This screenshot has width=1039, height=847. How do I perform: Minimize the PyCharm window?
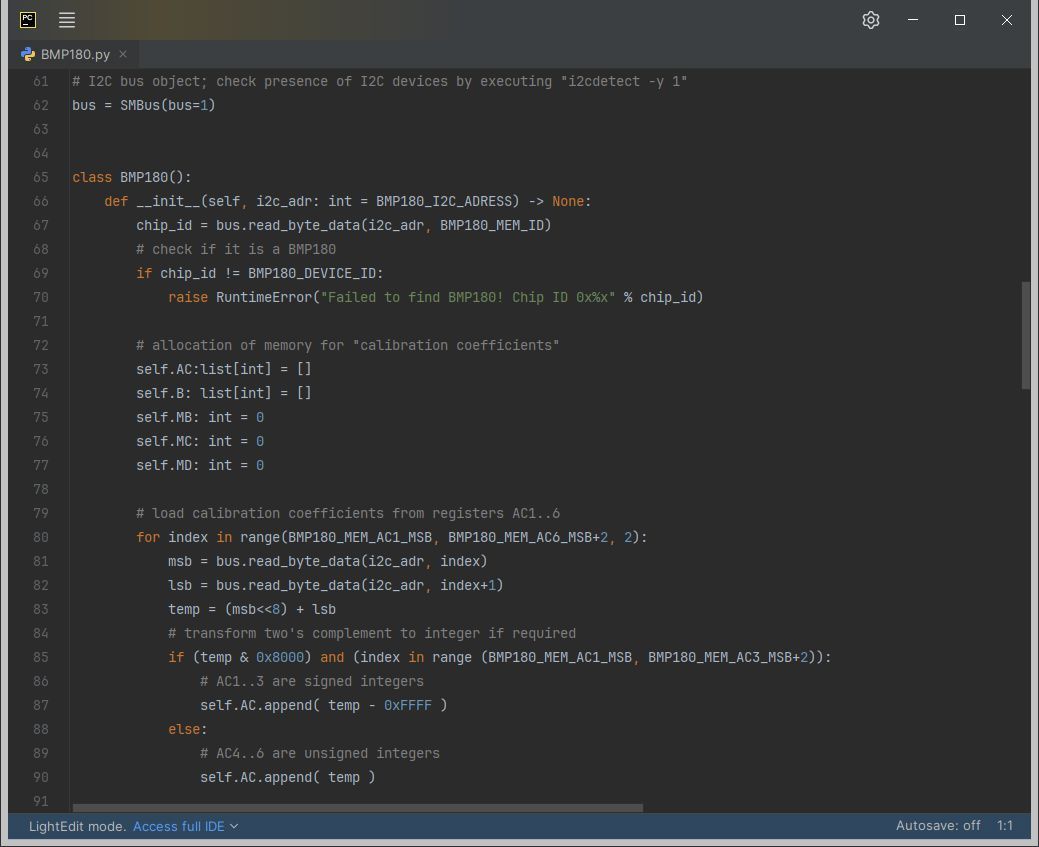pos(913,20)
